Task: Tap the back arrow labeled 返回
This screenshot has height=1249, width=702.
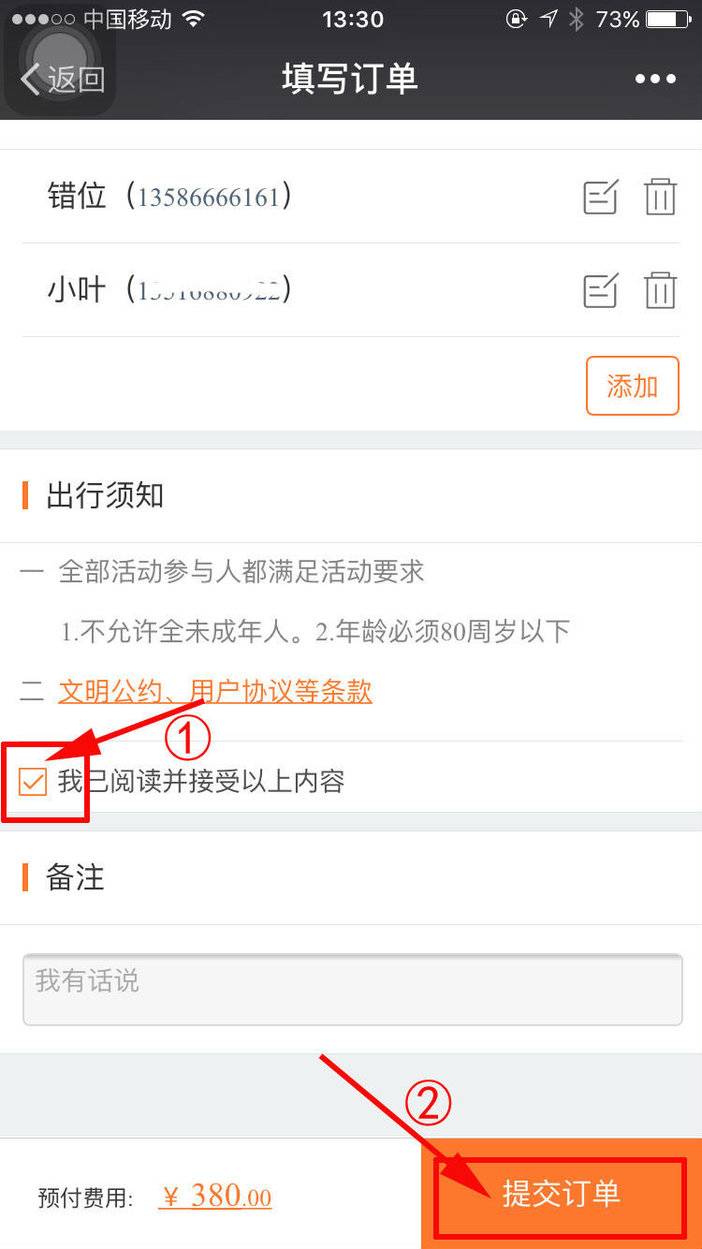Action: pyautogui.click(x=62, y=79)
